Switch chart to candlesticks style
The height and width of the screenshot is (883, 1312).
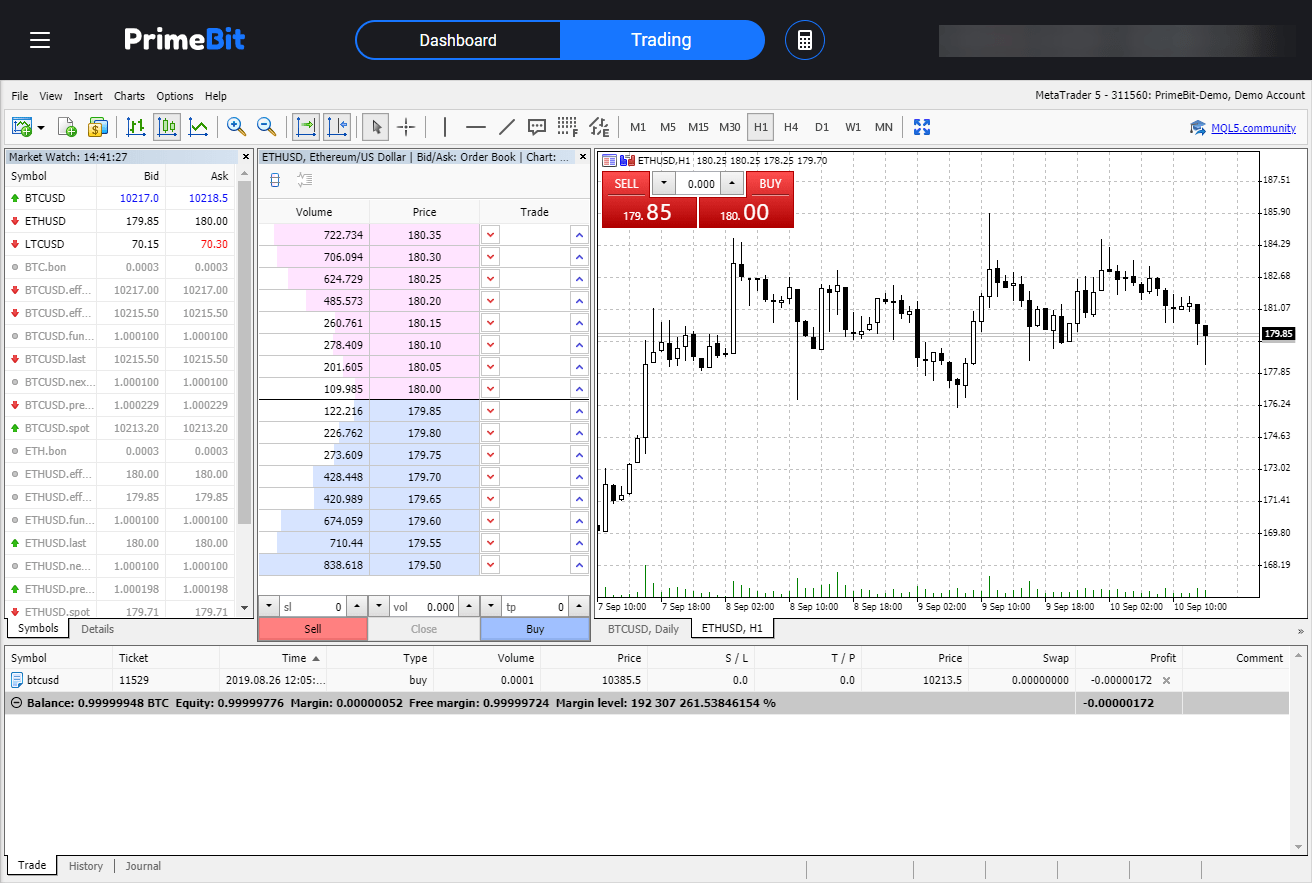(167, 127)
